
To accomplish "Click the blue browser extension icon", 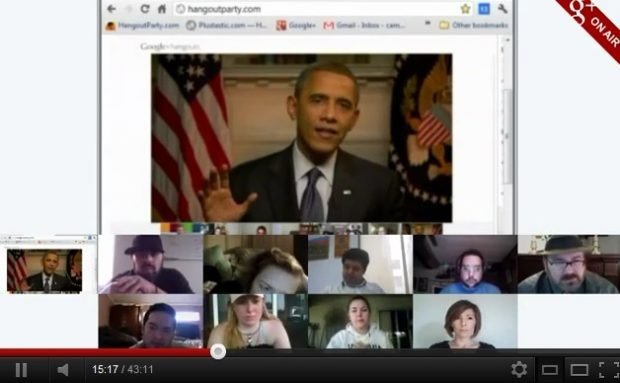I will click(484, 9).
